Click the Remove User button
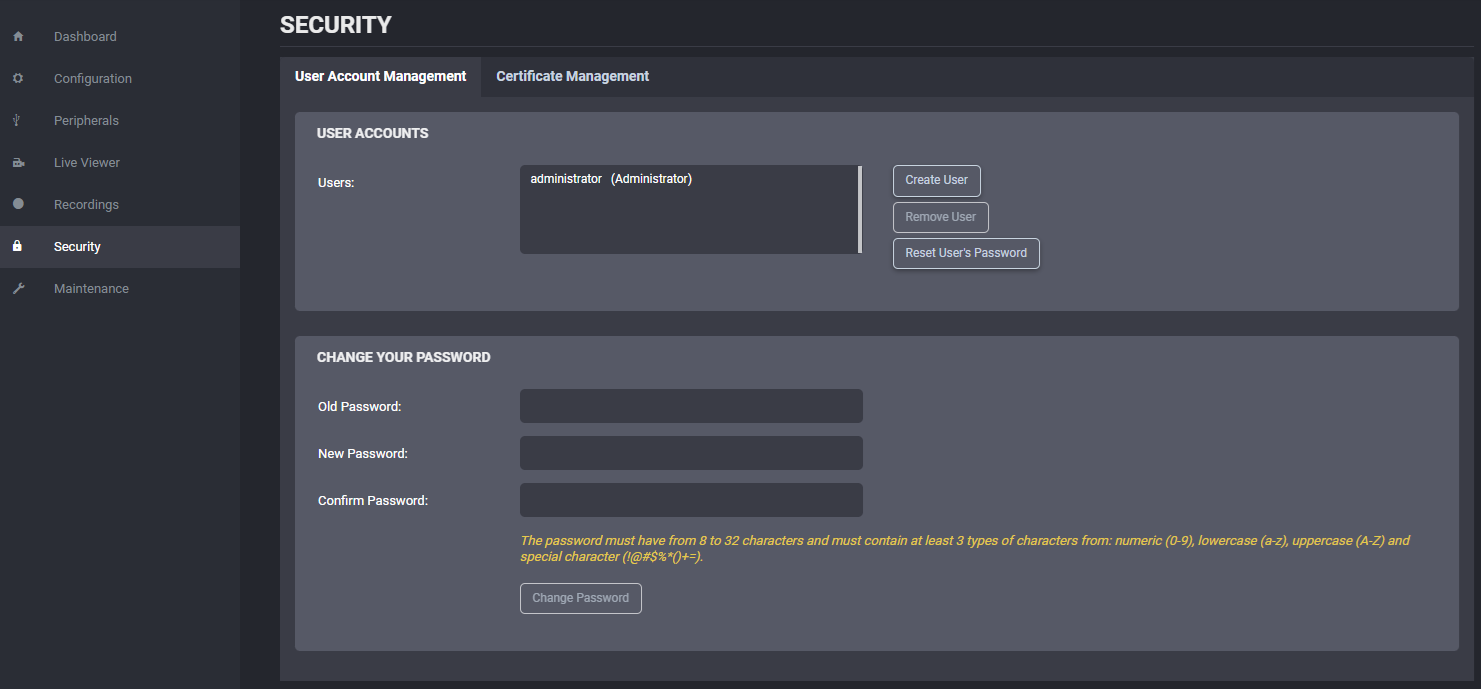 pos(941,217)
